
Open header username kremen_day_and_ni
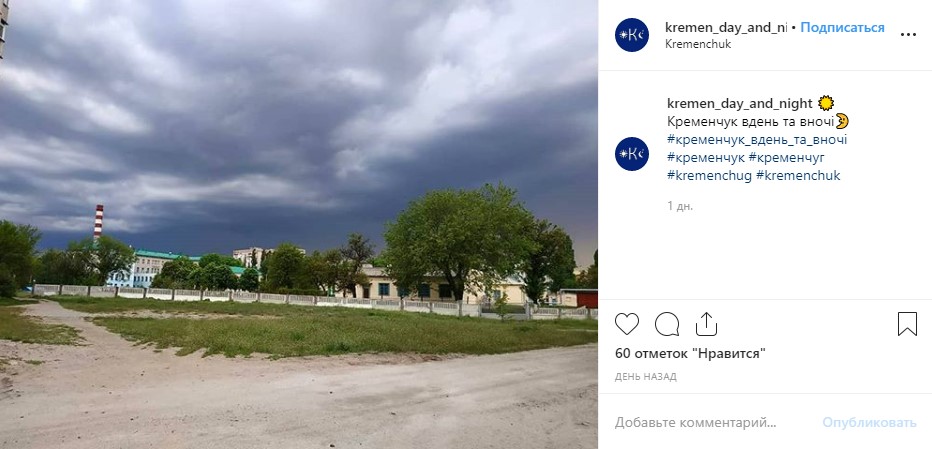[x=726, y=27]
